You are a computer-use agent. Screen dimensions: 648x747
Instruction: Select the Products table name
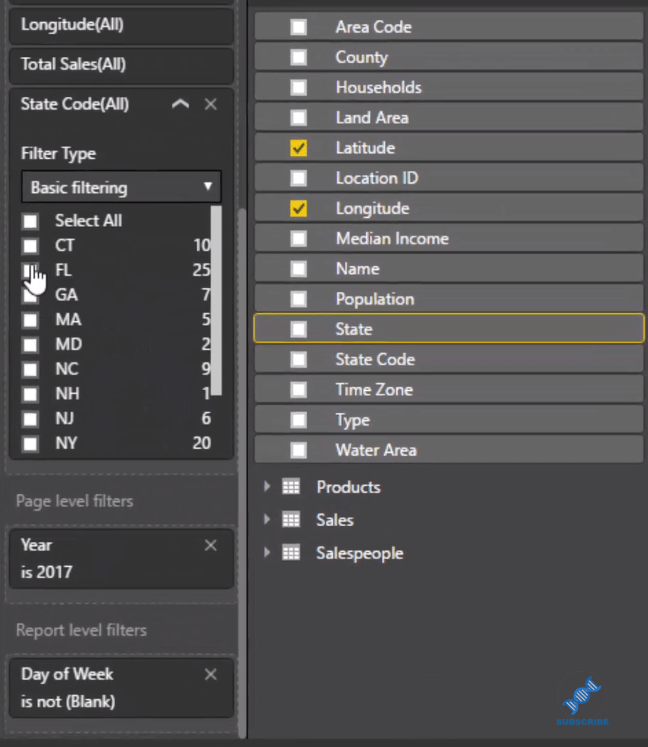click(x=348, y=487)
